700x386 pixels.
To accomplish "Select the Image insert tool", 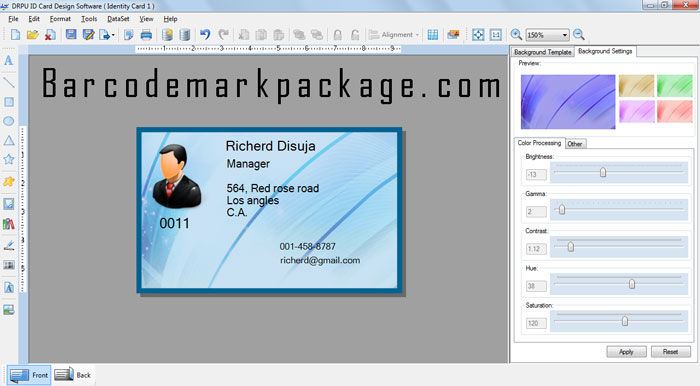I will (x=8, y=204).
